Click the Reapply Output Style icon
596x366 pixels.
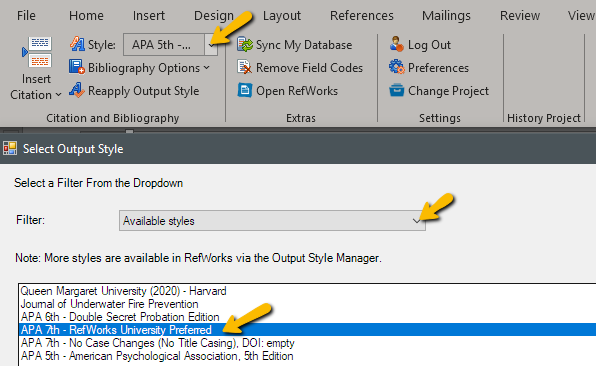pyautogui.click(x=77, y=90)
